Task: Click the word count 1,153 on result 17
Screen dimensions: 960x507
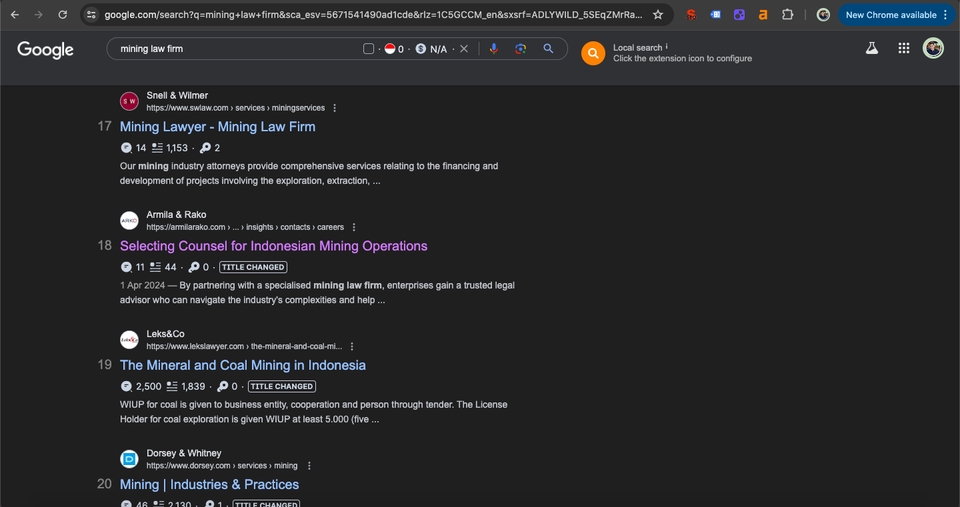Action: (x=177, y=148)
